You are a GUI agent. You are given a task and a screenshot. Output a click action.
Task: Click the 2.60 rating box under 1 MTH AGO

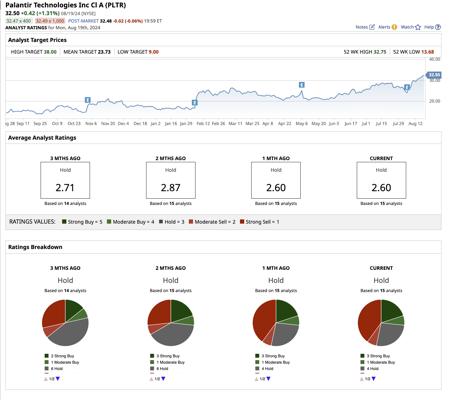[276, 180]
